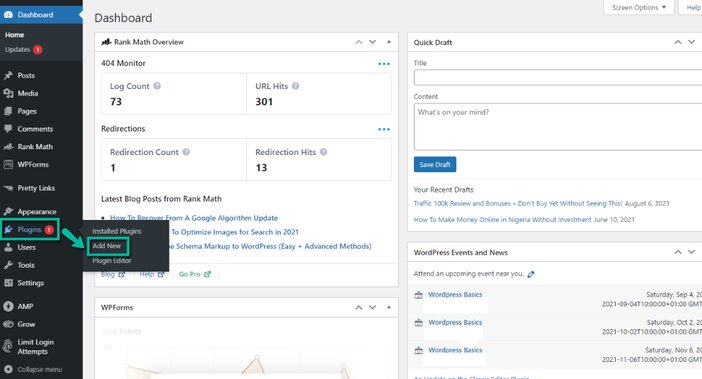This screenshot has width=702, height=379.
Task: Collapse the Rank Math Overview panel
Action: click(x=389, y=42)
